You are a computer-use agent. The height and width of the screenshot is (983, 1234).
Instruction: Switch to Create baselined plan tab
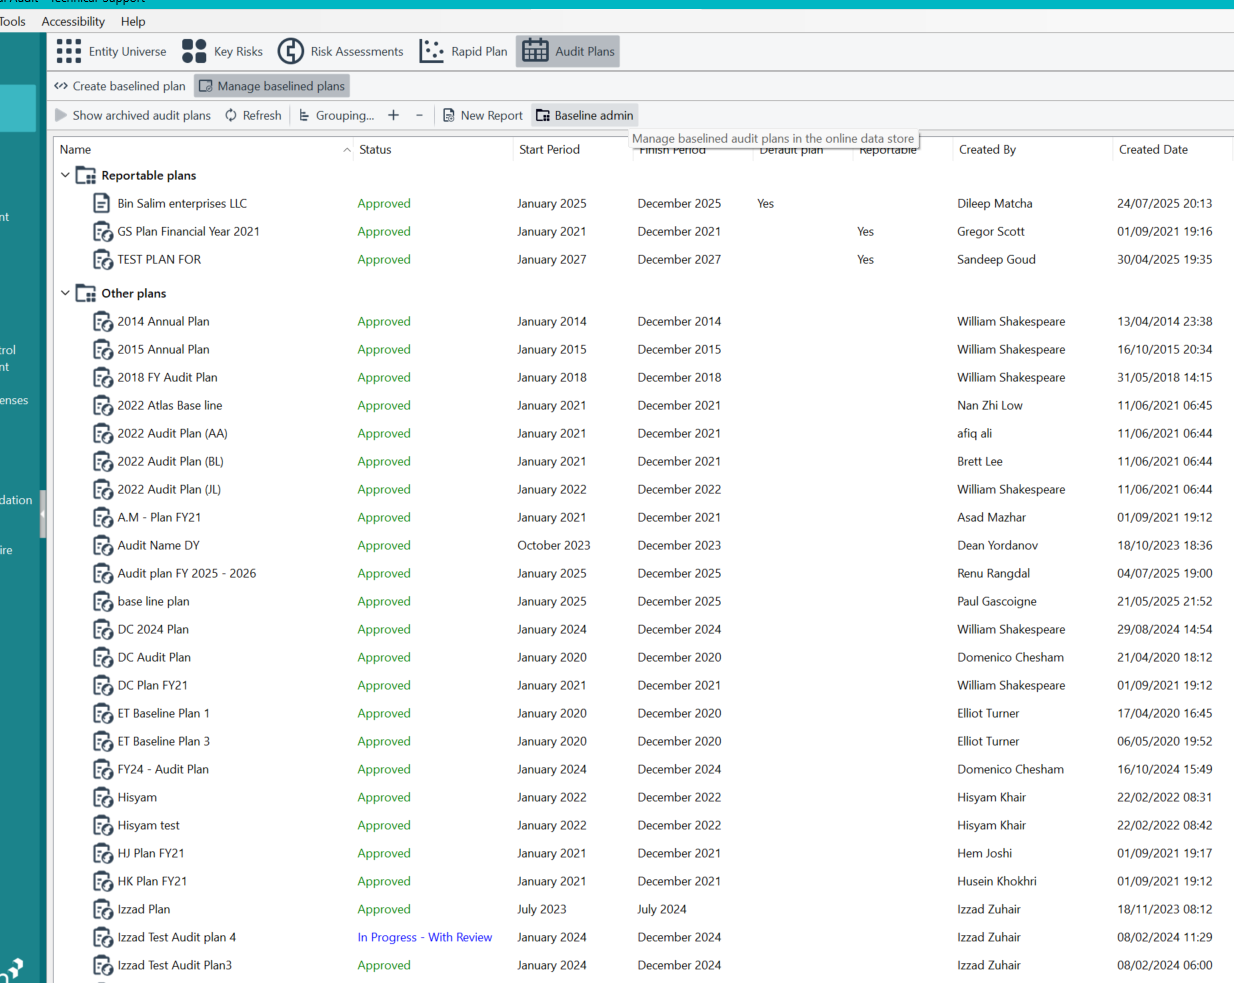click(x=120, y=86)
